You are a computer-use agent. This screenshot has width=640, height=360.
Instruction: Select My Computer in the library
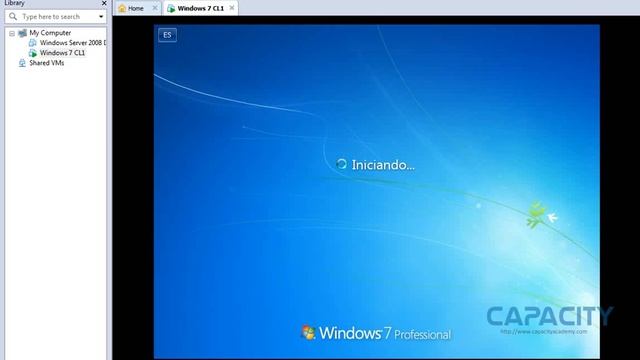(50, 33)
